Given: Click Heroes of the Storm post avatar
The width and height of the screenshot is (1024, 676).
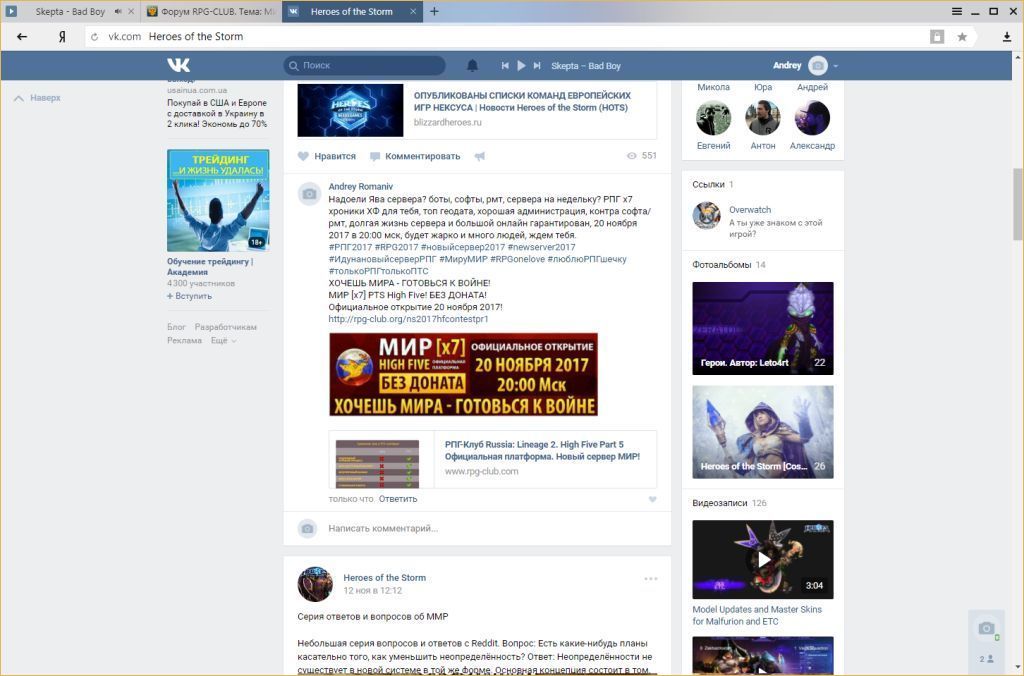Looking at the screenshot, I should [x=315, y=584].
